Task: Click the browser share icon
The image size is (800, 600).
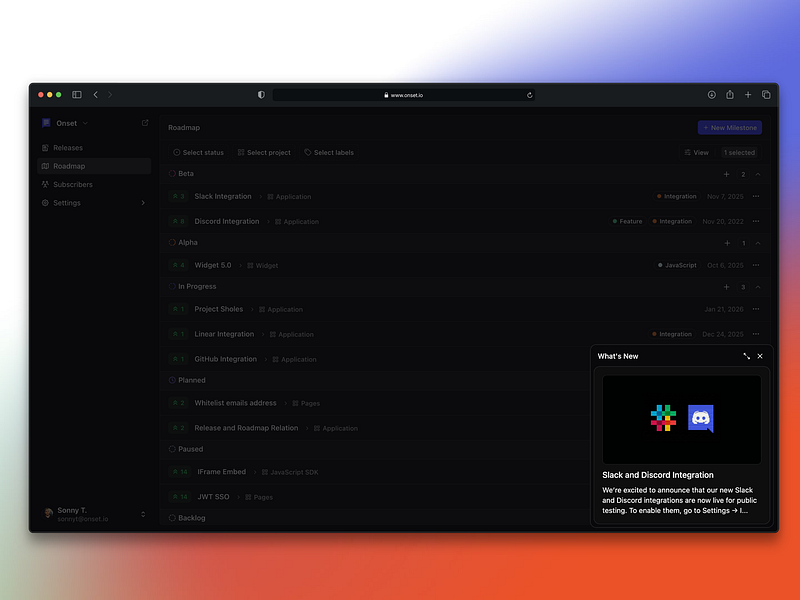Action: tap(730, 95)
